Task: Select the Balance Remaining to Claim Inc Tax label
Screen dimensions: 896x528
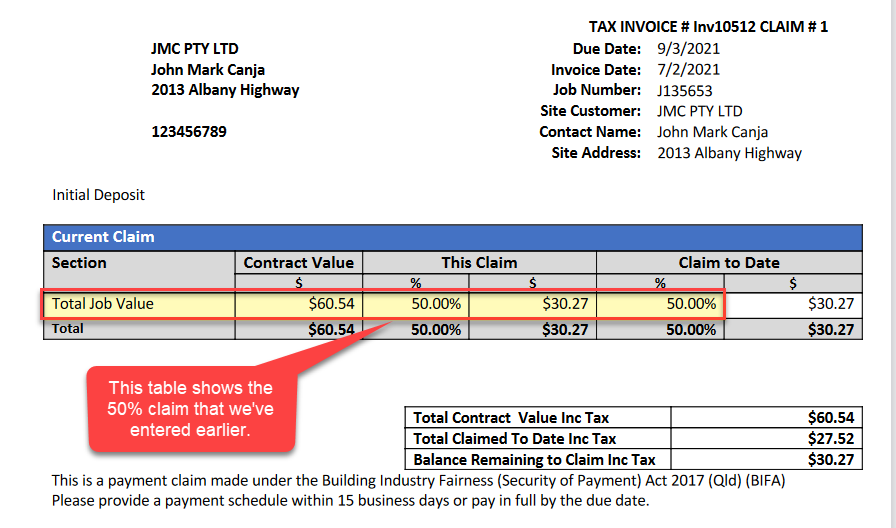Action: [534, 459]
